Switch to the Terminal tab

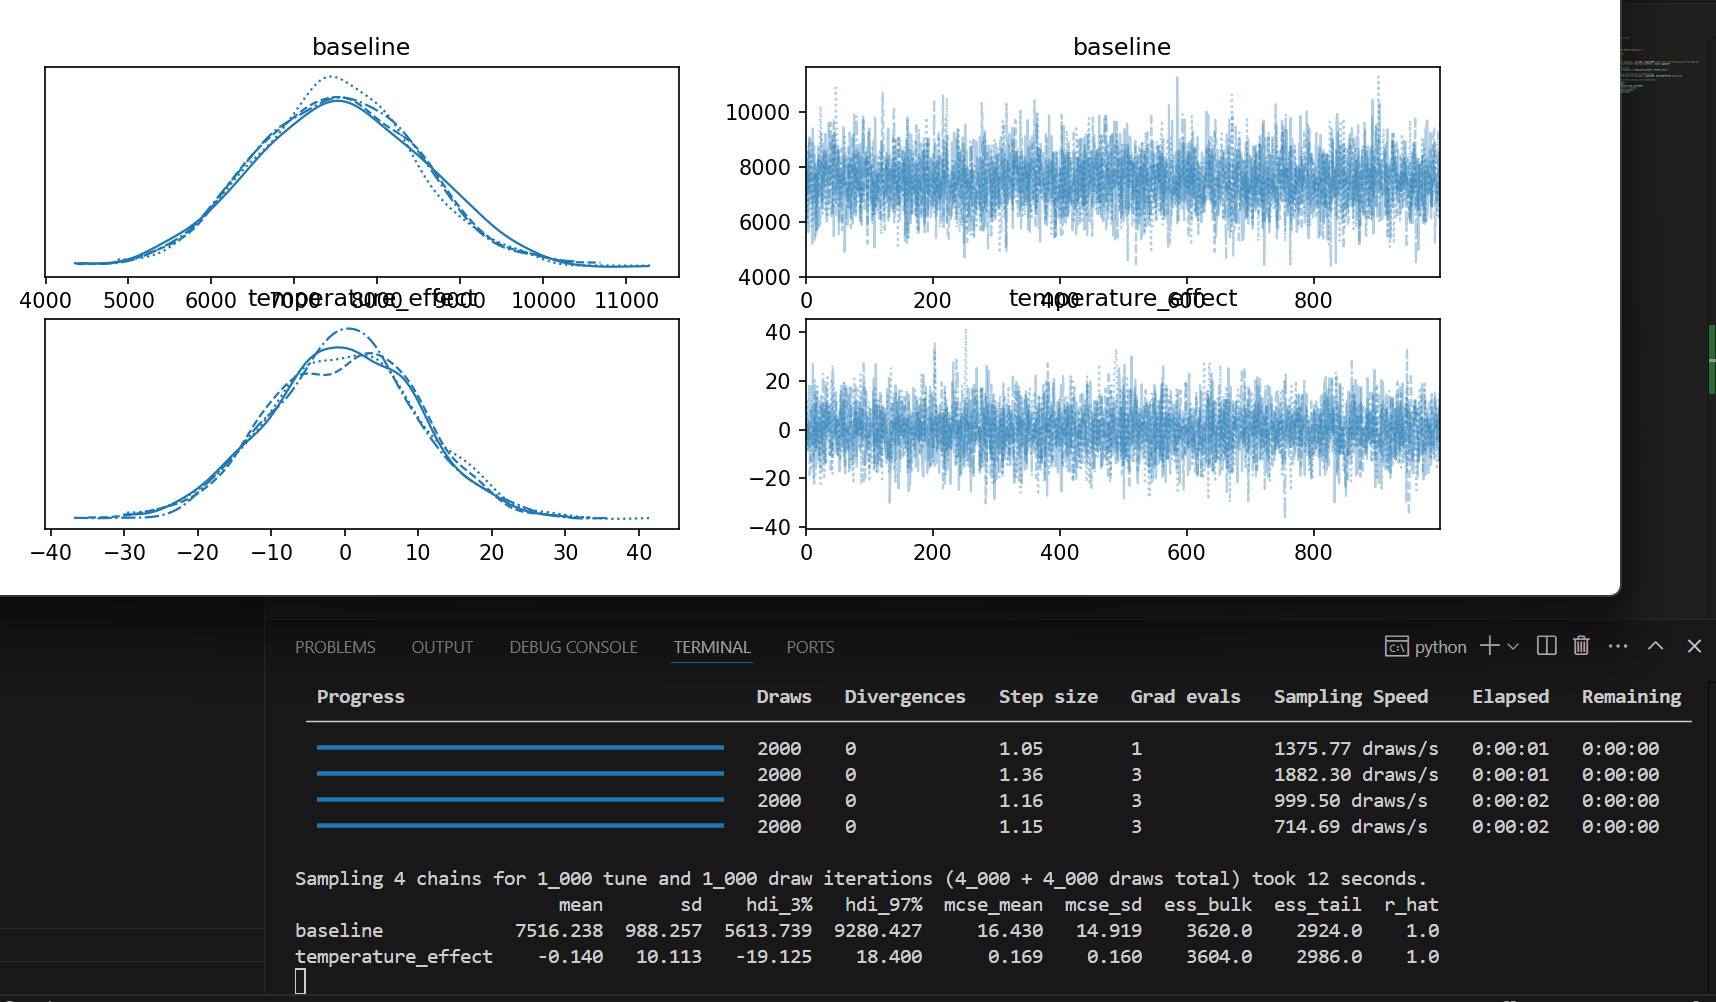pos(711,647)
